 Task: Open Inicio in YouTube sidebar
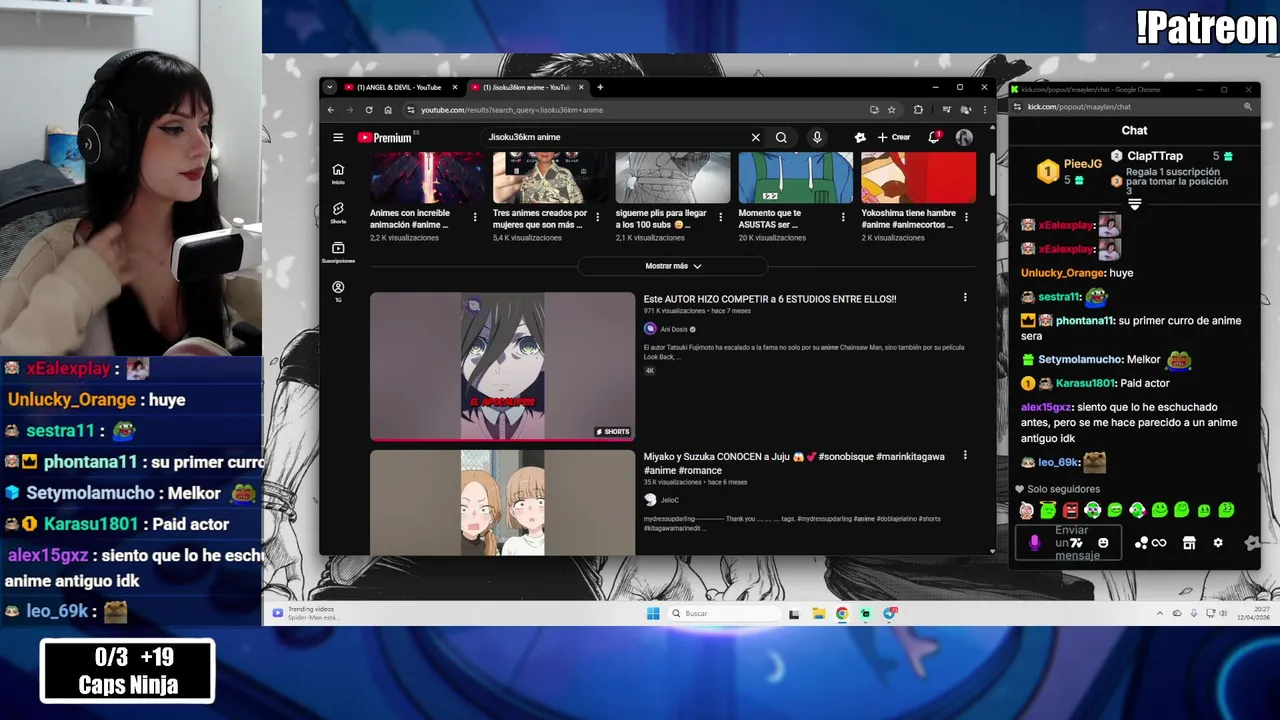338,173
